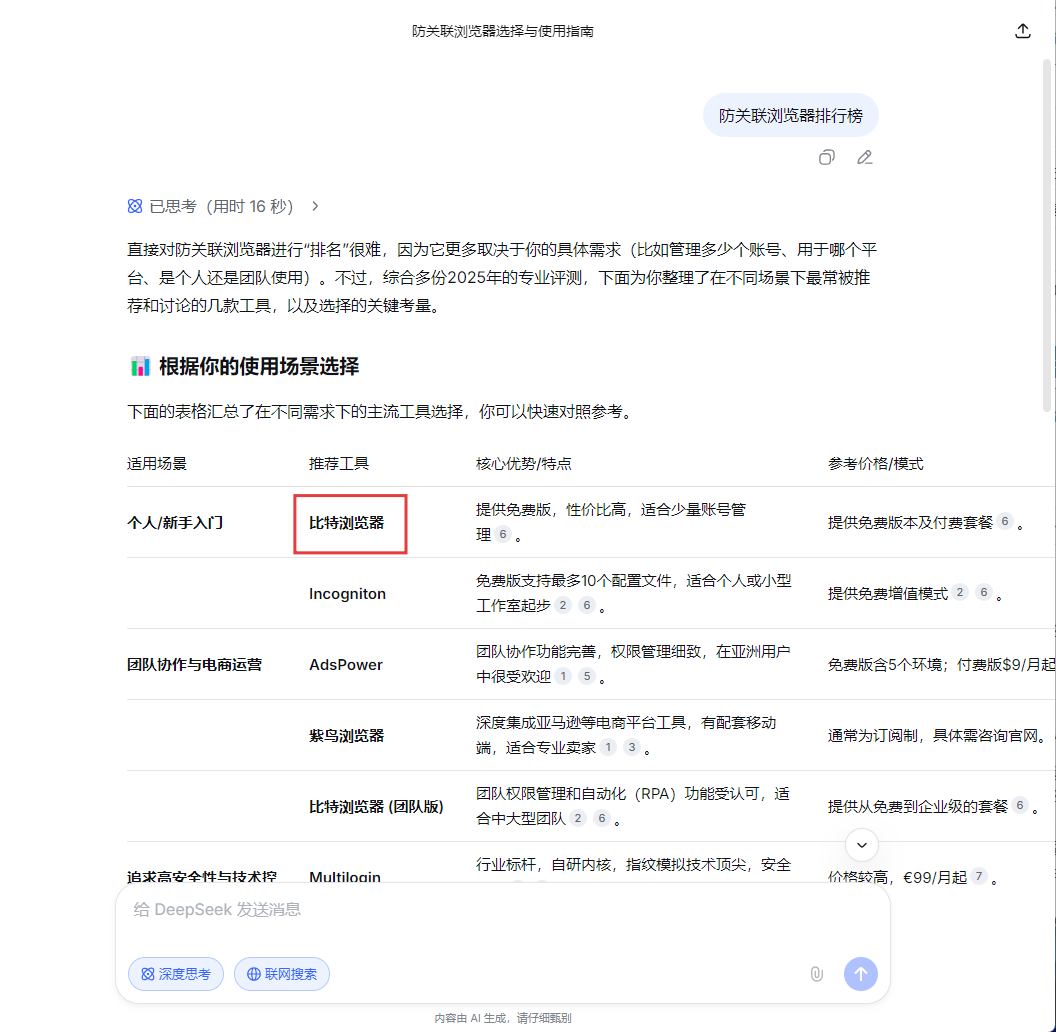Select AdsPower in the recommended tools column
1056x1032 pixels.
[346, 664]
